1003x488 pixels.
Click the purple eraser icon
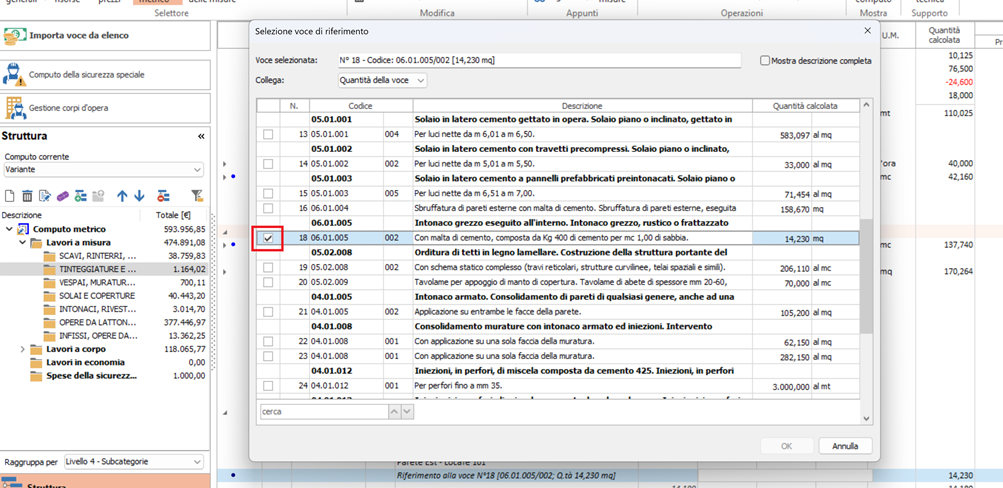click(x=63, y=196)
